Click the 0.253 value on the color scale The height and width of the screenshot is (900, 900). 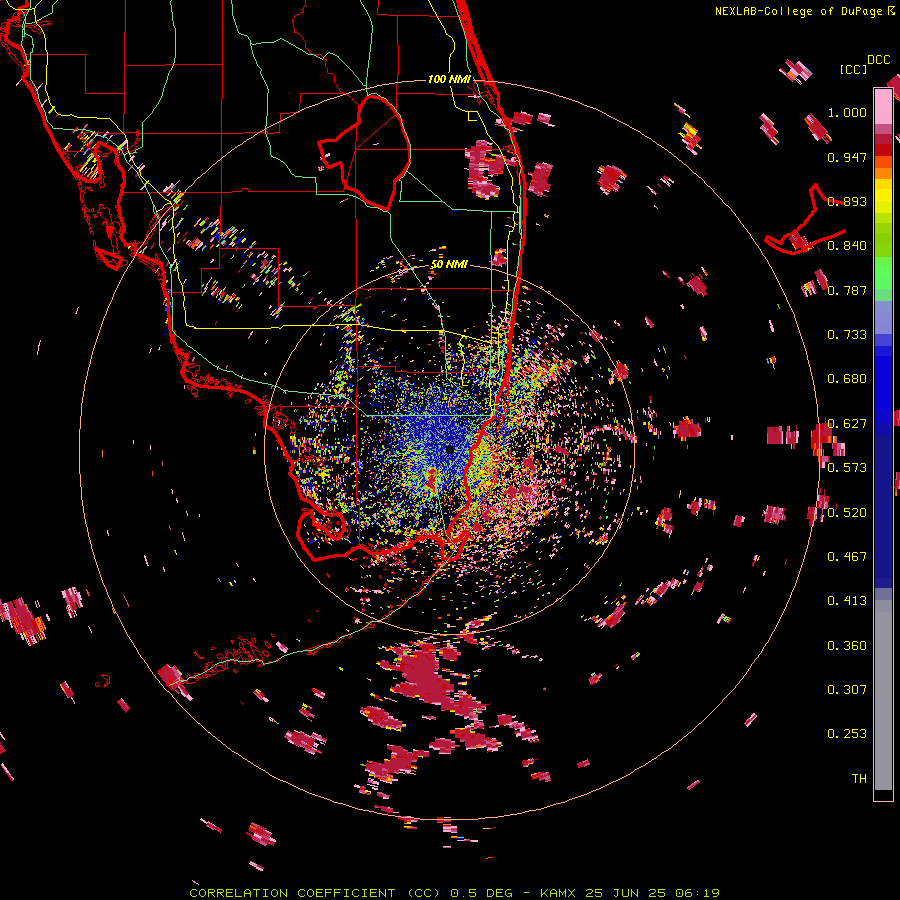847,734
